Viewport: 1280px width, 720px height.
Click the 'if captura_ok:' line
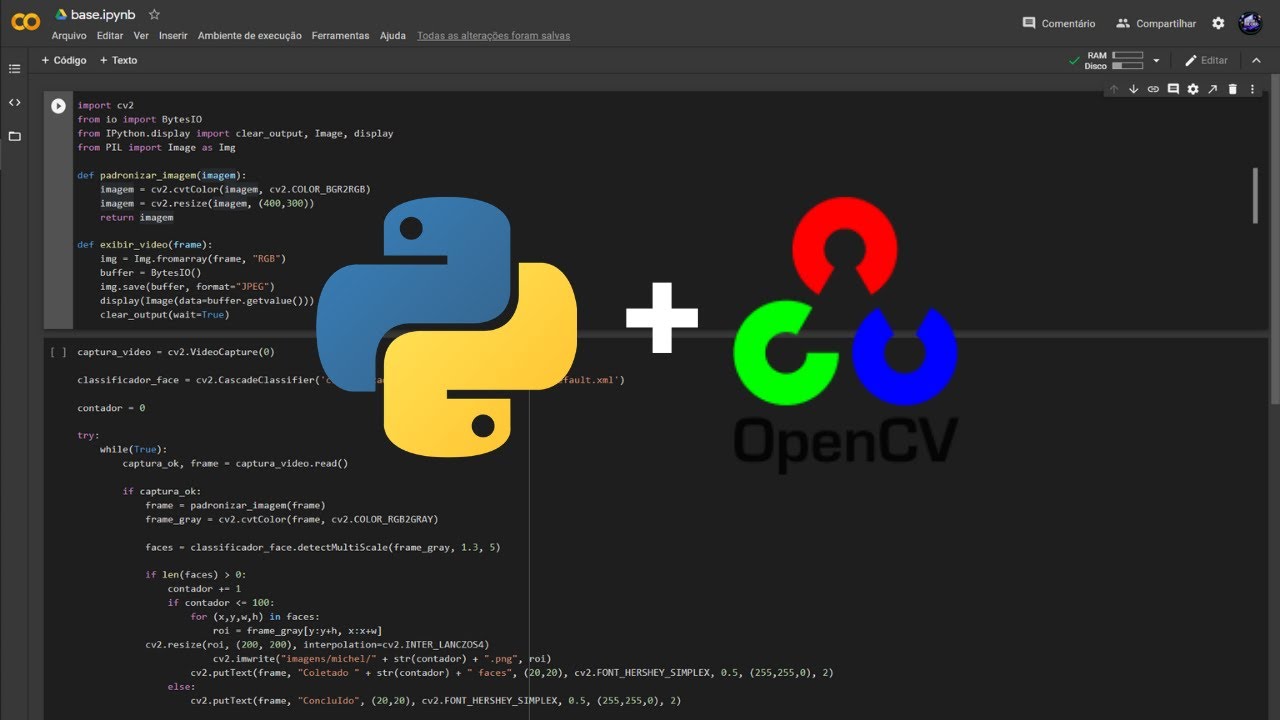pyautogui.click(x=162, y=491)
